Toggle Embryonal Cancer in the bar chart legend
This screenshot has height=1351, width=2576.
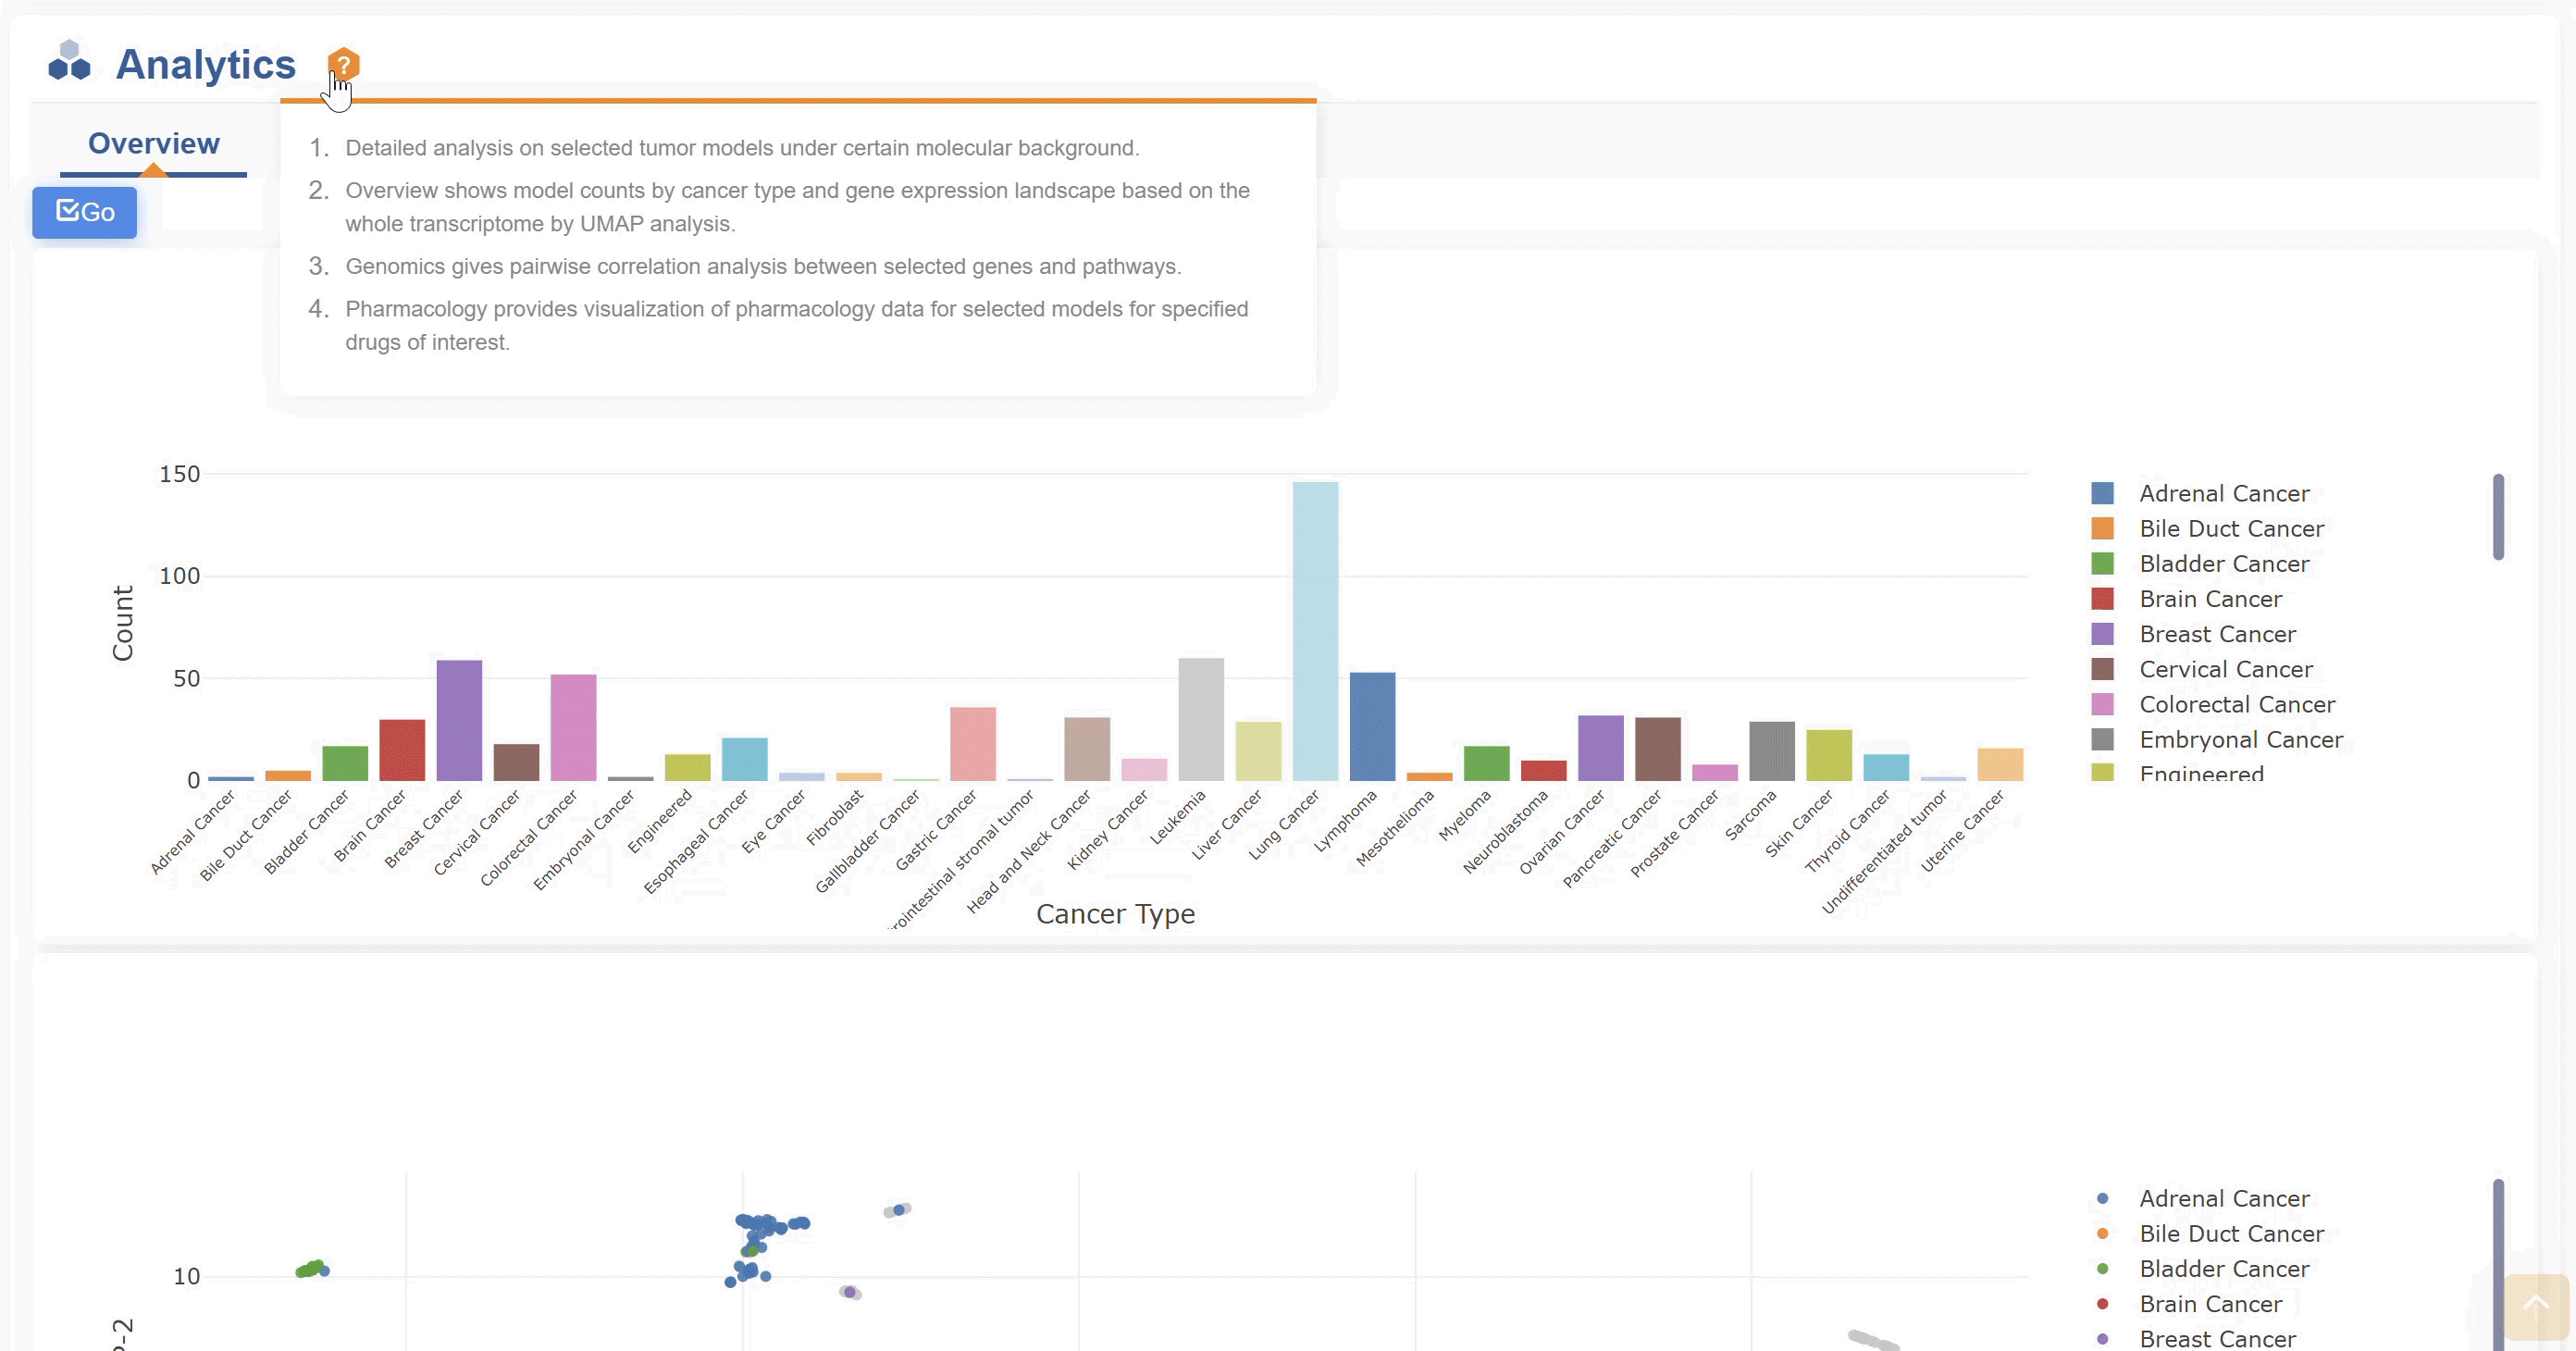point(2240,739)
